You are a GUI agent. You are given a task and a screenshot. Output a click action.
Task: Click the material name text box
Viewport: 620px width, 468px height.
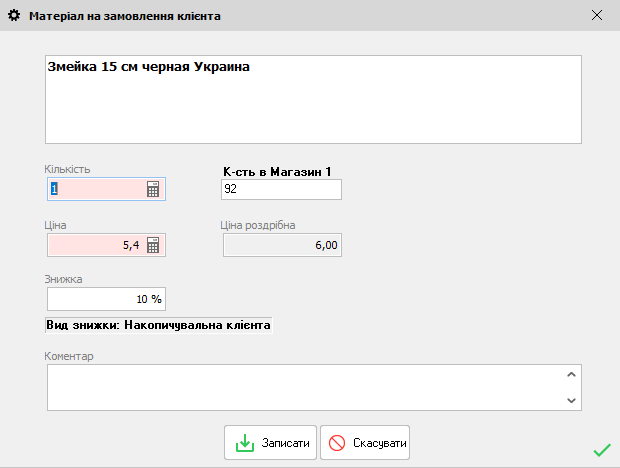(313, 99)
